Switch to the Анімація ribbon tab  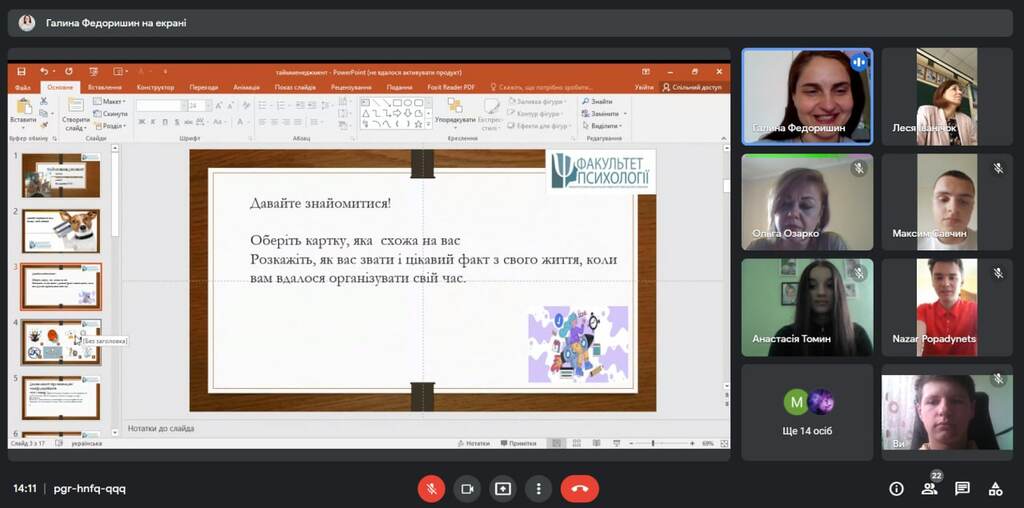(246, 87)
